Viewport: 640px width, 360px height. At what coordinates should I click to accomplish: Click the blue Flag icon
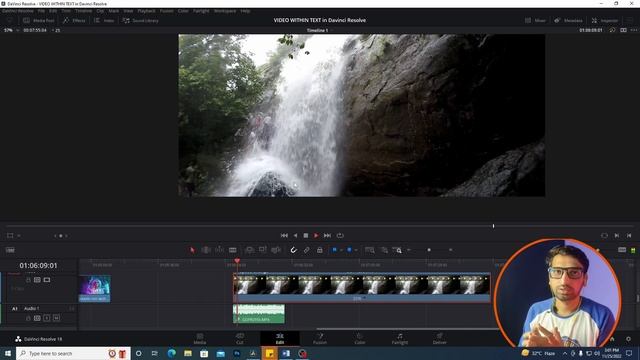334,250
